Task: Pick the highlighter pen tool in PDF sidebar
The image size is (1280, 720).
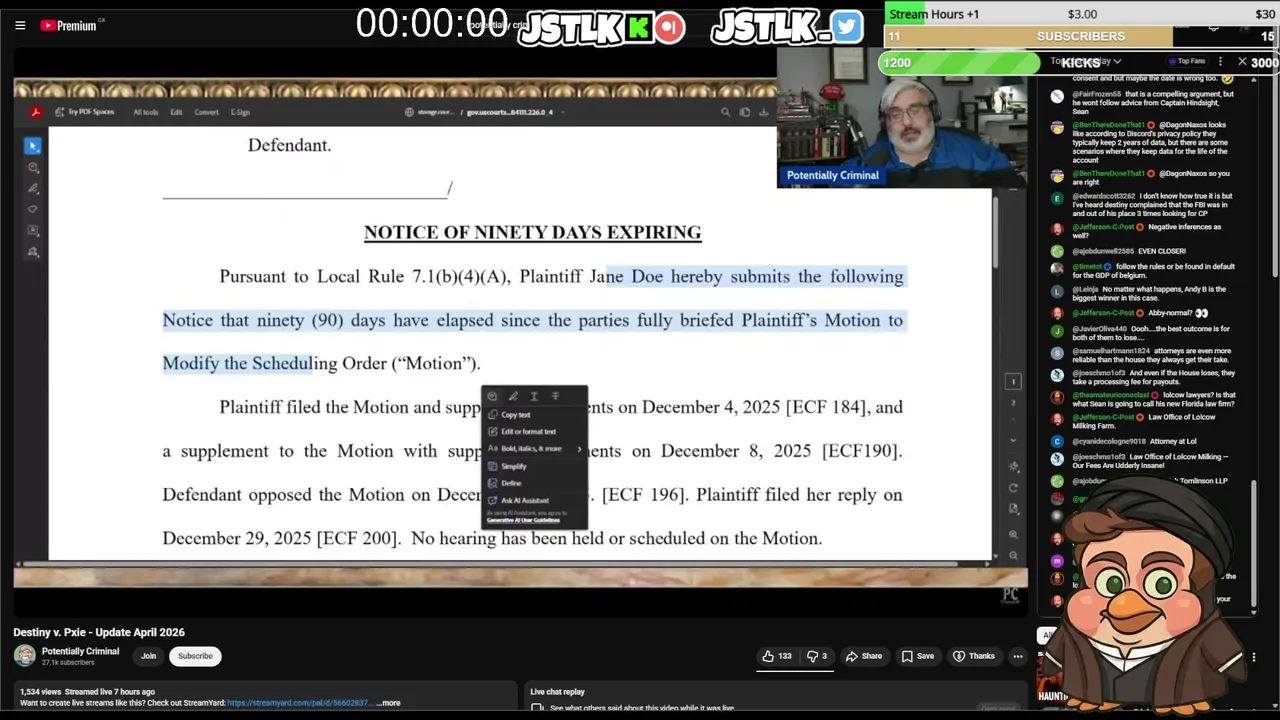Action: click(x=33, y=188)
